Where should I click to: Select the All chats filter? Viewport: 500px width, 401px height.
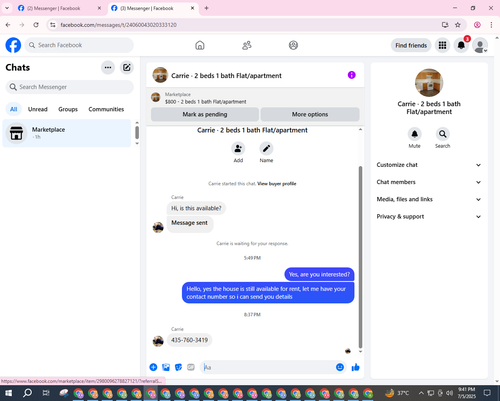(x=13, y=109)
